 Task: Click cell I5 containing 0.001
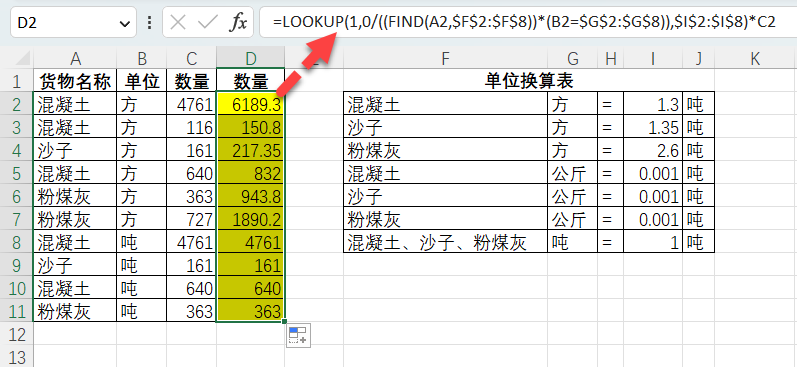click(x=653, y=173)
